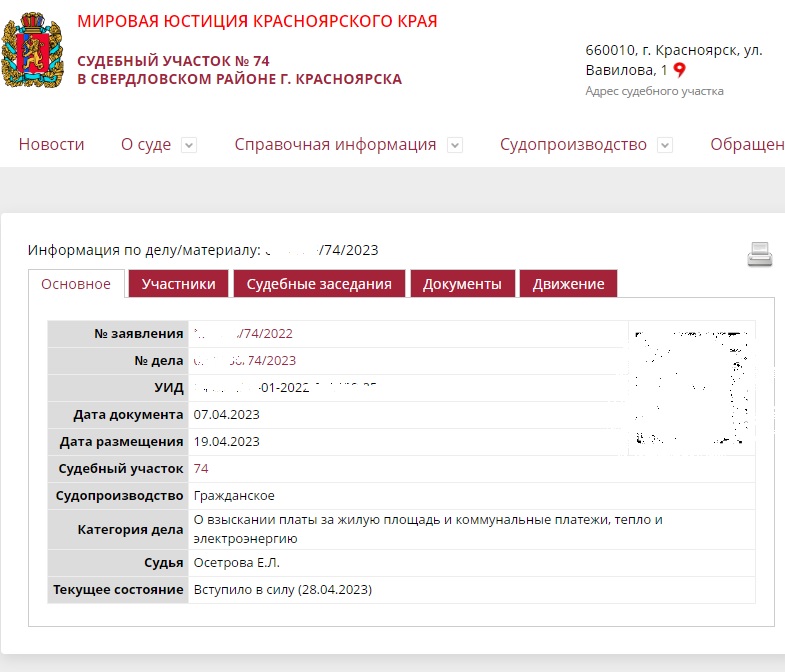Expand the 'О суде' dropdown arrow
The height and width of the screenshot is (672, 785).
pyautogui.click(x=189, y=145)
